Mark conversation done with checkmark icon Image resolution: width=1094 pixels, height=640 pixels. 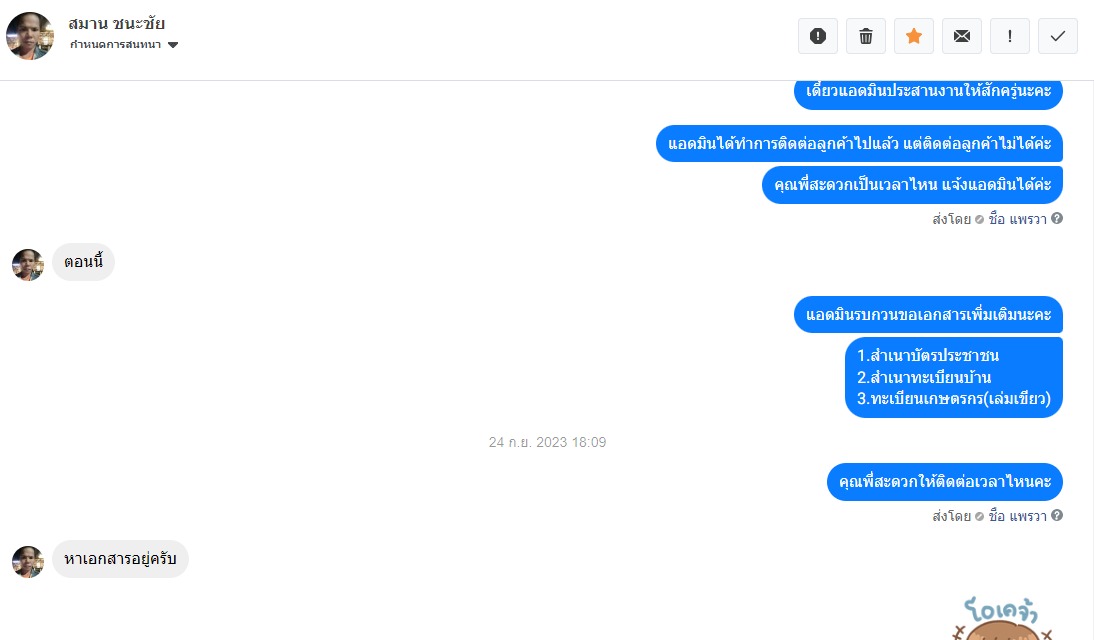click(1058, 36)
